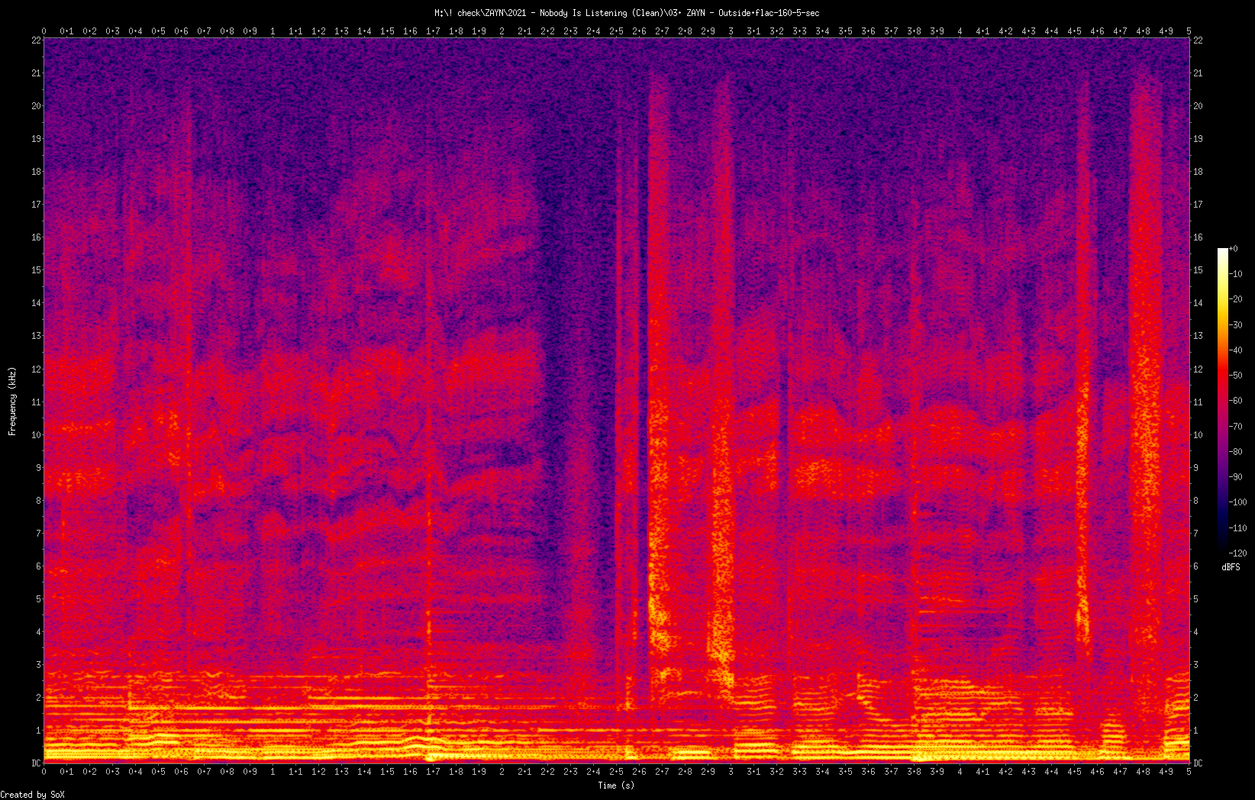Click the "-90" value on the color scale

tap(1238, 477)
